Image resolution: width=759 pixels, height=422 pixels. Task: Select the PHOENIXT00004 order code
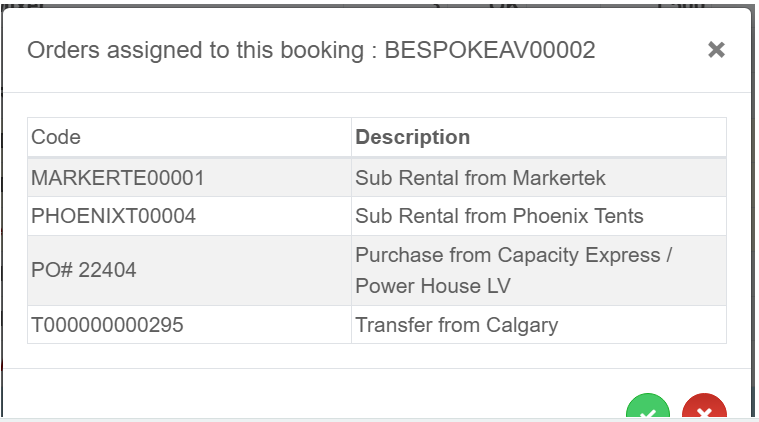pos(114,216)
